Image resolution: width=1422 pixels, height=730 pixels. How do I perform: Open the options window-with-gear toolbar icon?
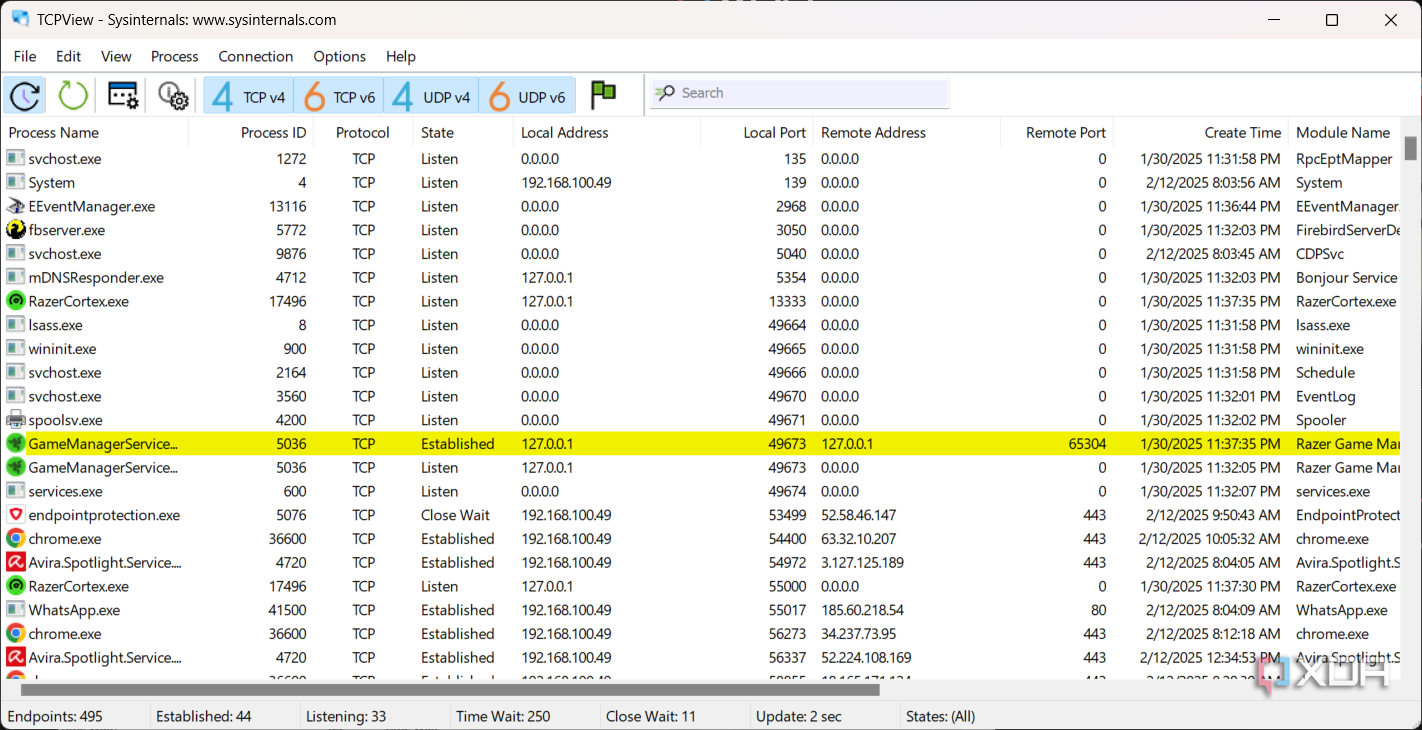click(123, 95)
